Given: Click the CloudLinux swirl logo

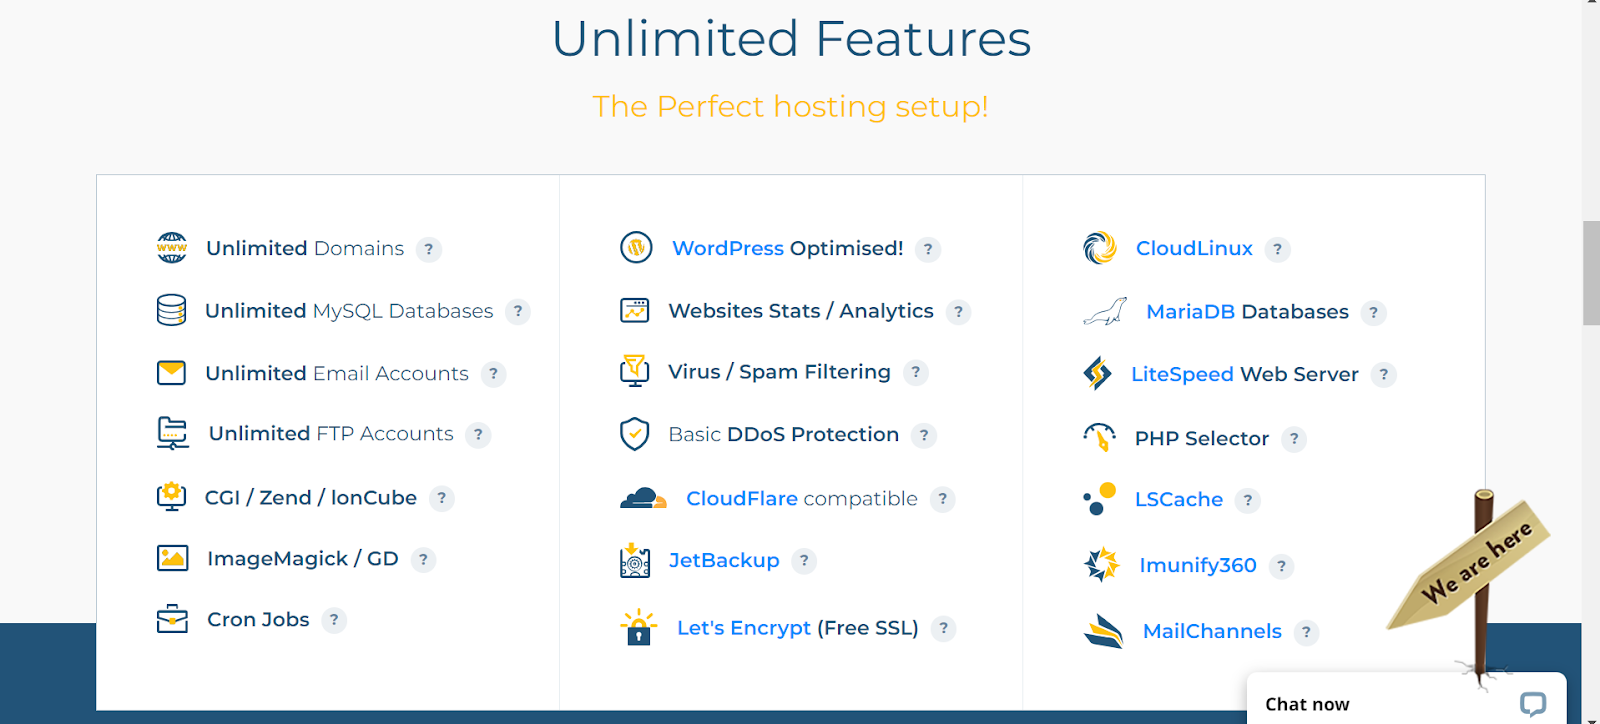Looking at the screenshot, I should [1100, 248].
